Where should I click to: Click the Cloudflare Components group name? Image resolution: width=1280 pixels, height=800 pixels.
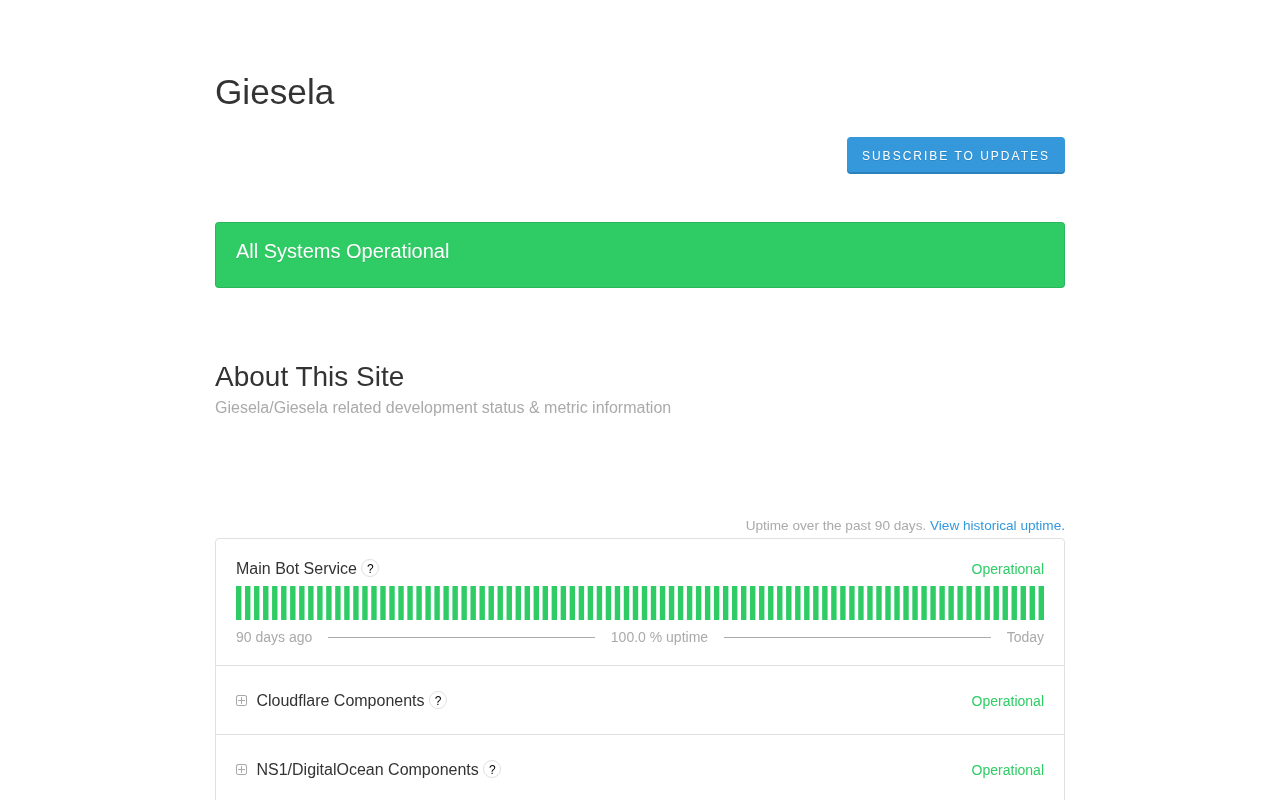(x=340, y=700)
